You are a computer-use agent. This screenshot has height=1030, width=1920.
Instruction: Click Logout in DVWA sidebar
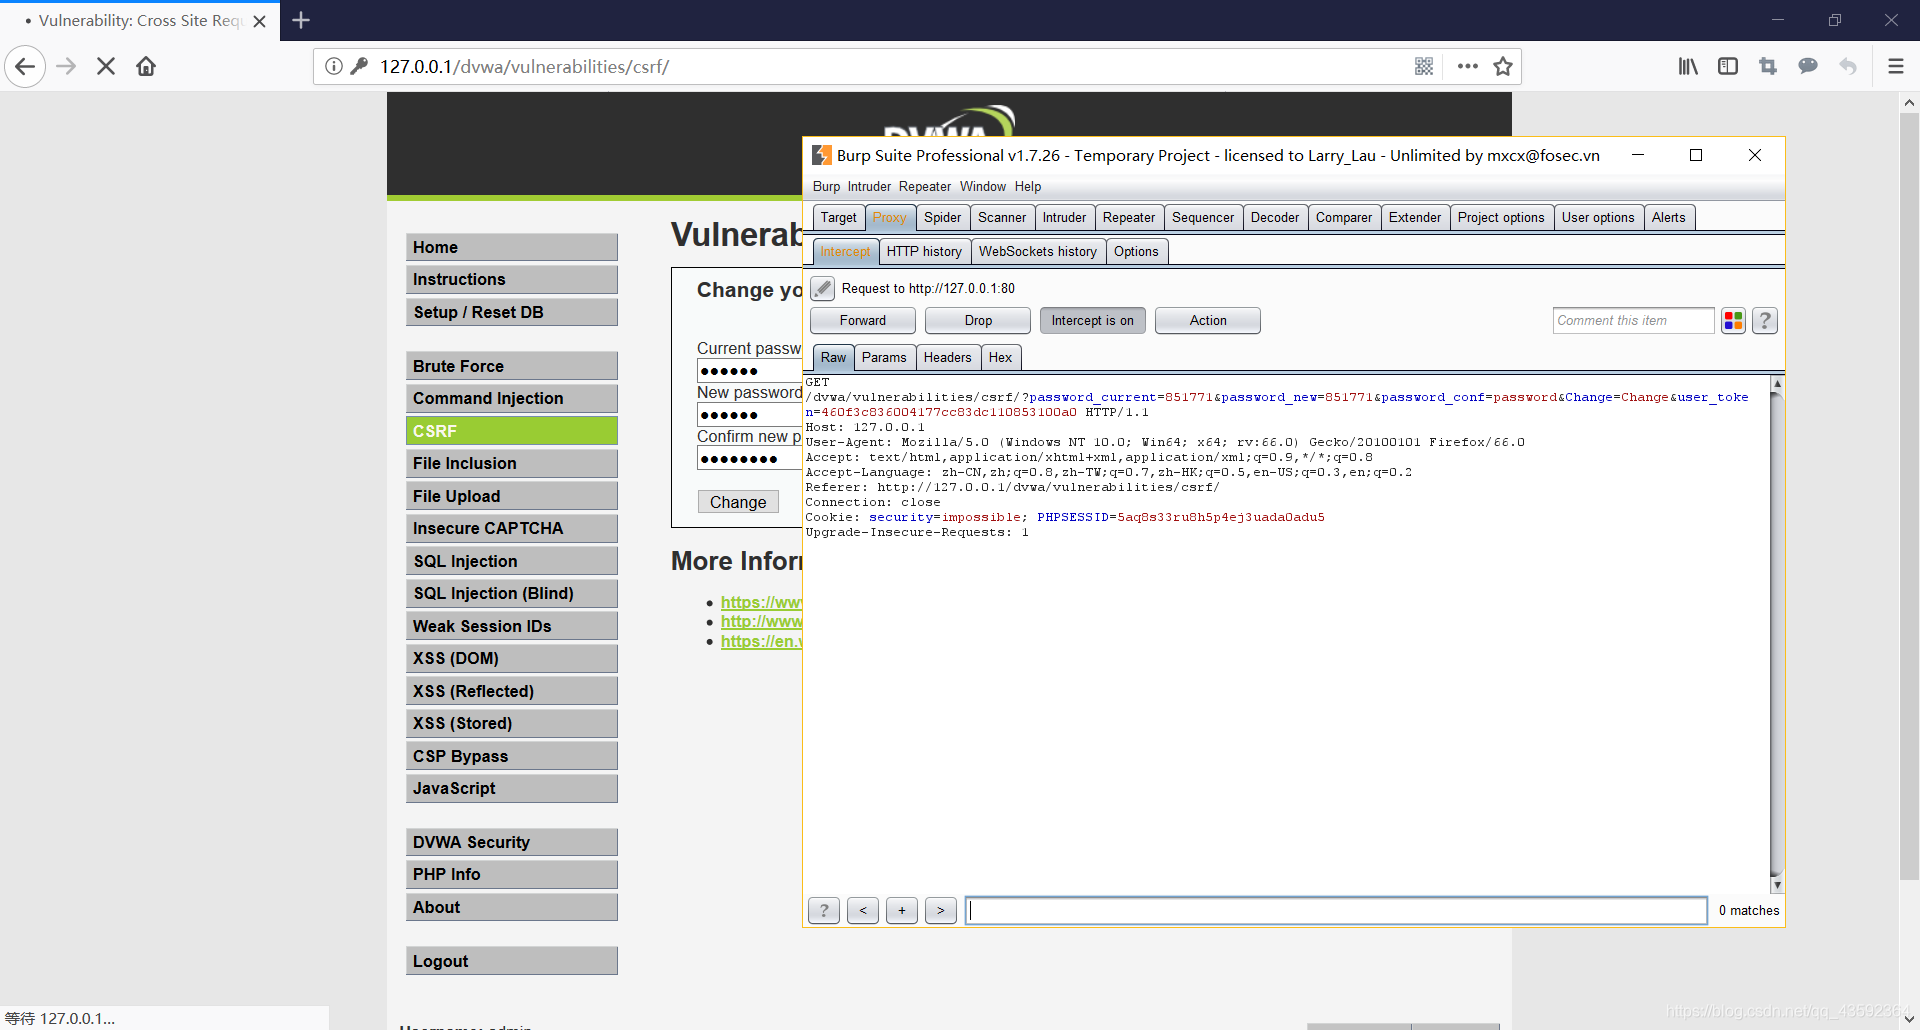[x=512, y=961]
